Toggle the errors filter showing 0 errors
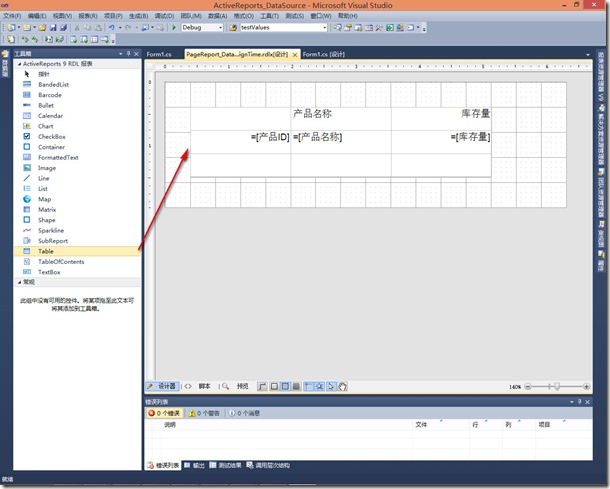This screenshot has height=489, width=610. [x=164, y=414]
